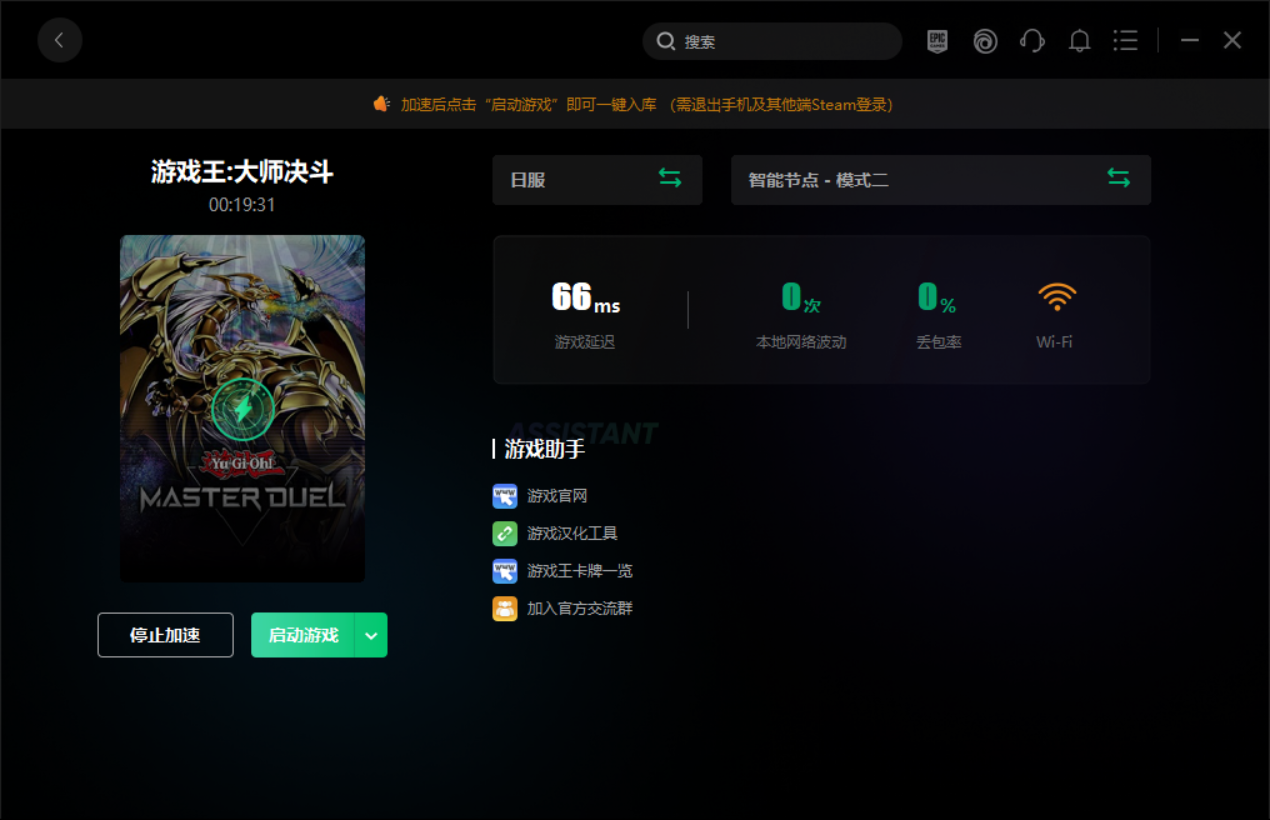1270x820 pixels.
Task: Switch server region 日服
Action: tap(597, 180)
